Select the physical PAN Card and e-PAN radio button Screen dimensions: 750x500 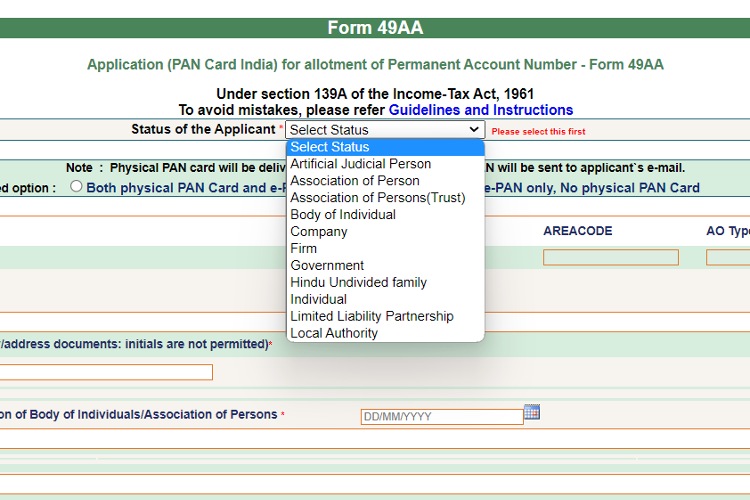click(76, 187)
